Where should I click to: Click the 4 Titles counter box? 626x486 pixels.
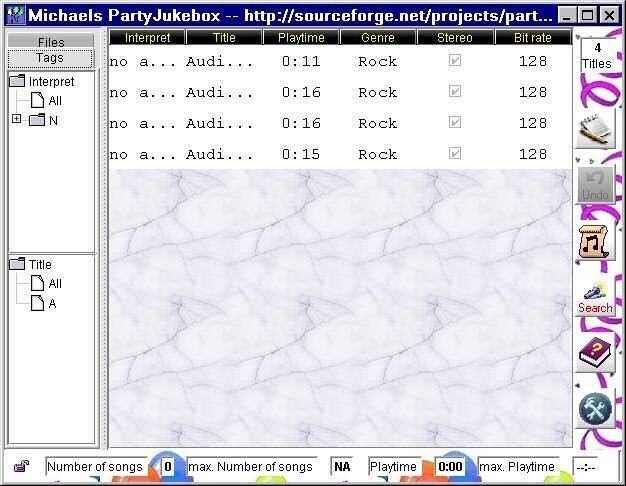(596, 55)
